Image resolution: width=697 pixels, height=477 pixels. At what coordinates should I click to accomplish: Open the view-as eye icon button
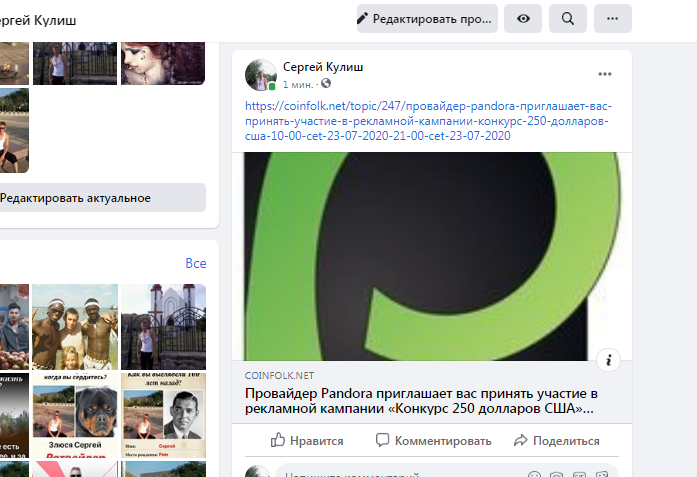click(x=523, y=19)
